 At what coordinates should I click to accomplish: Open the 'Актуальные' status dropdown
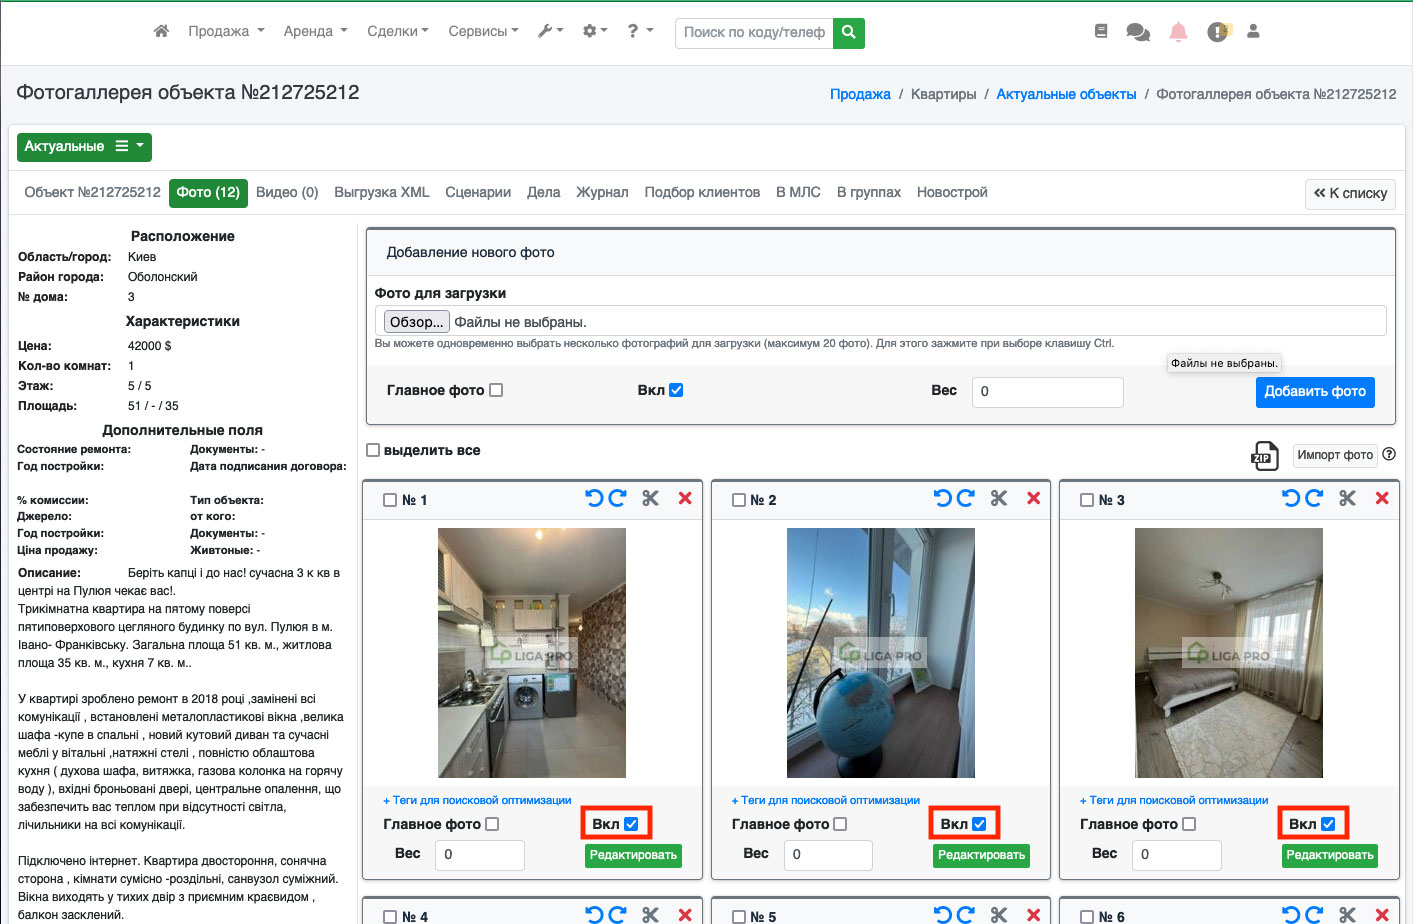84,146
